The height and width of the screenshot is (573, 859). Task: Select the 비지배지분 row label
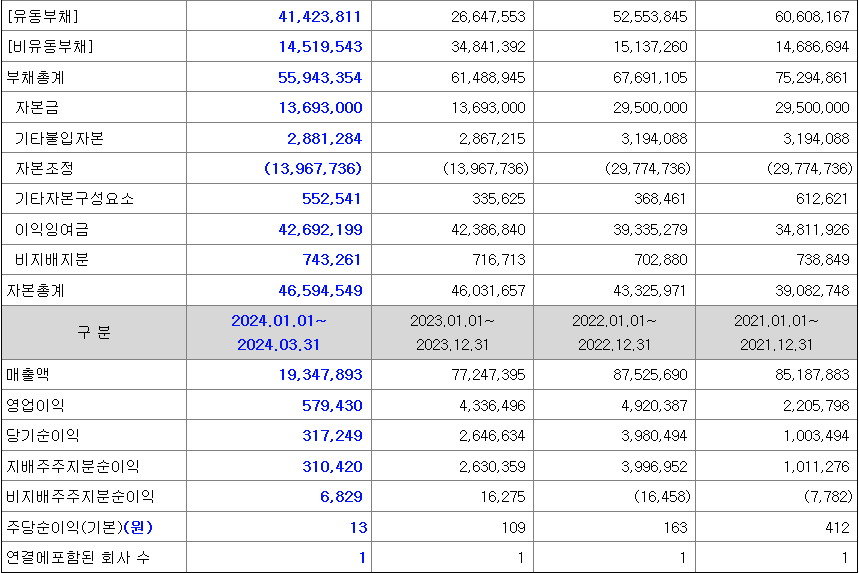click(x=52, y=259)
